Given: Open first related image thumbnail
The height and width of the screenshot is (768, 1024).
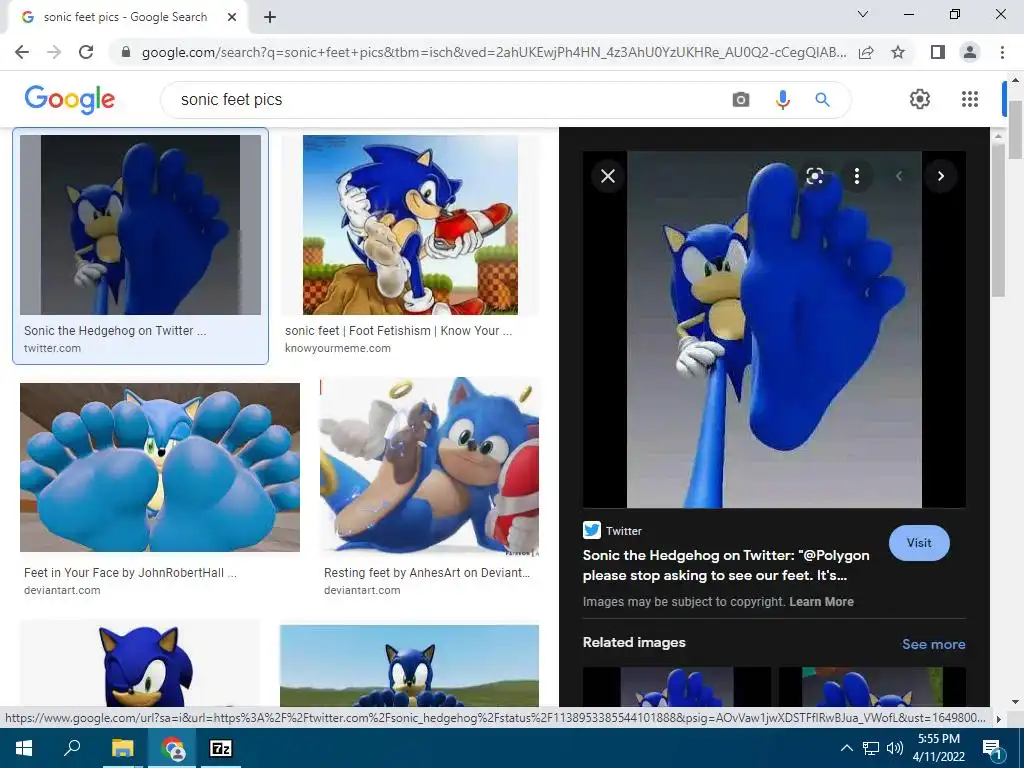Looking at the screenshot, I should [677, 686].
